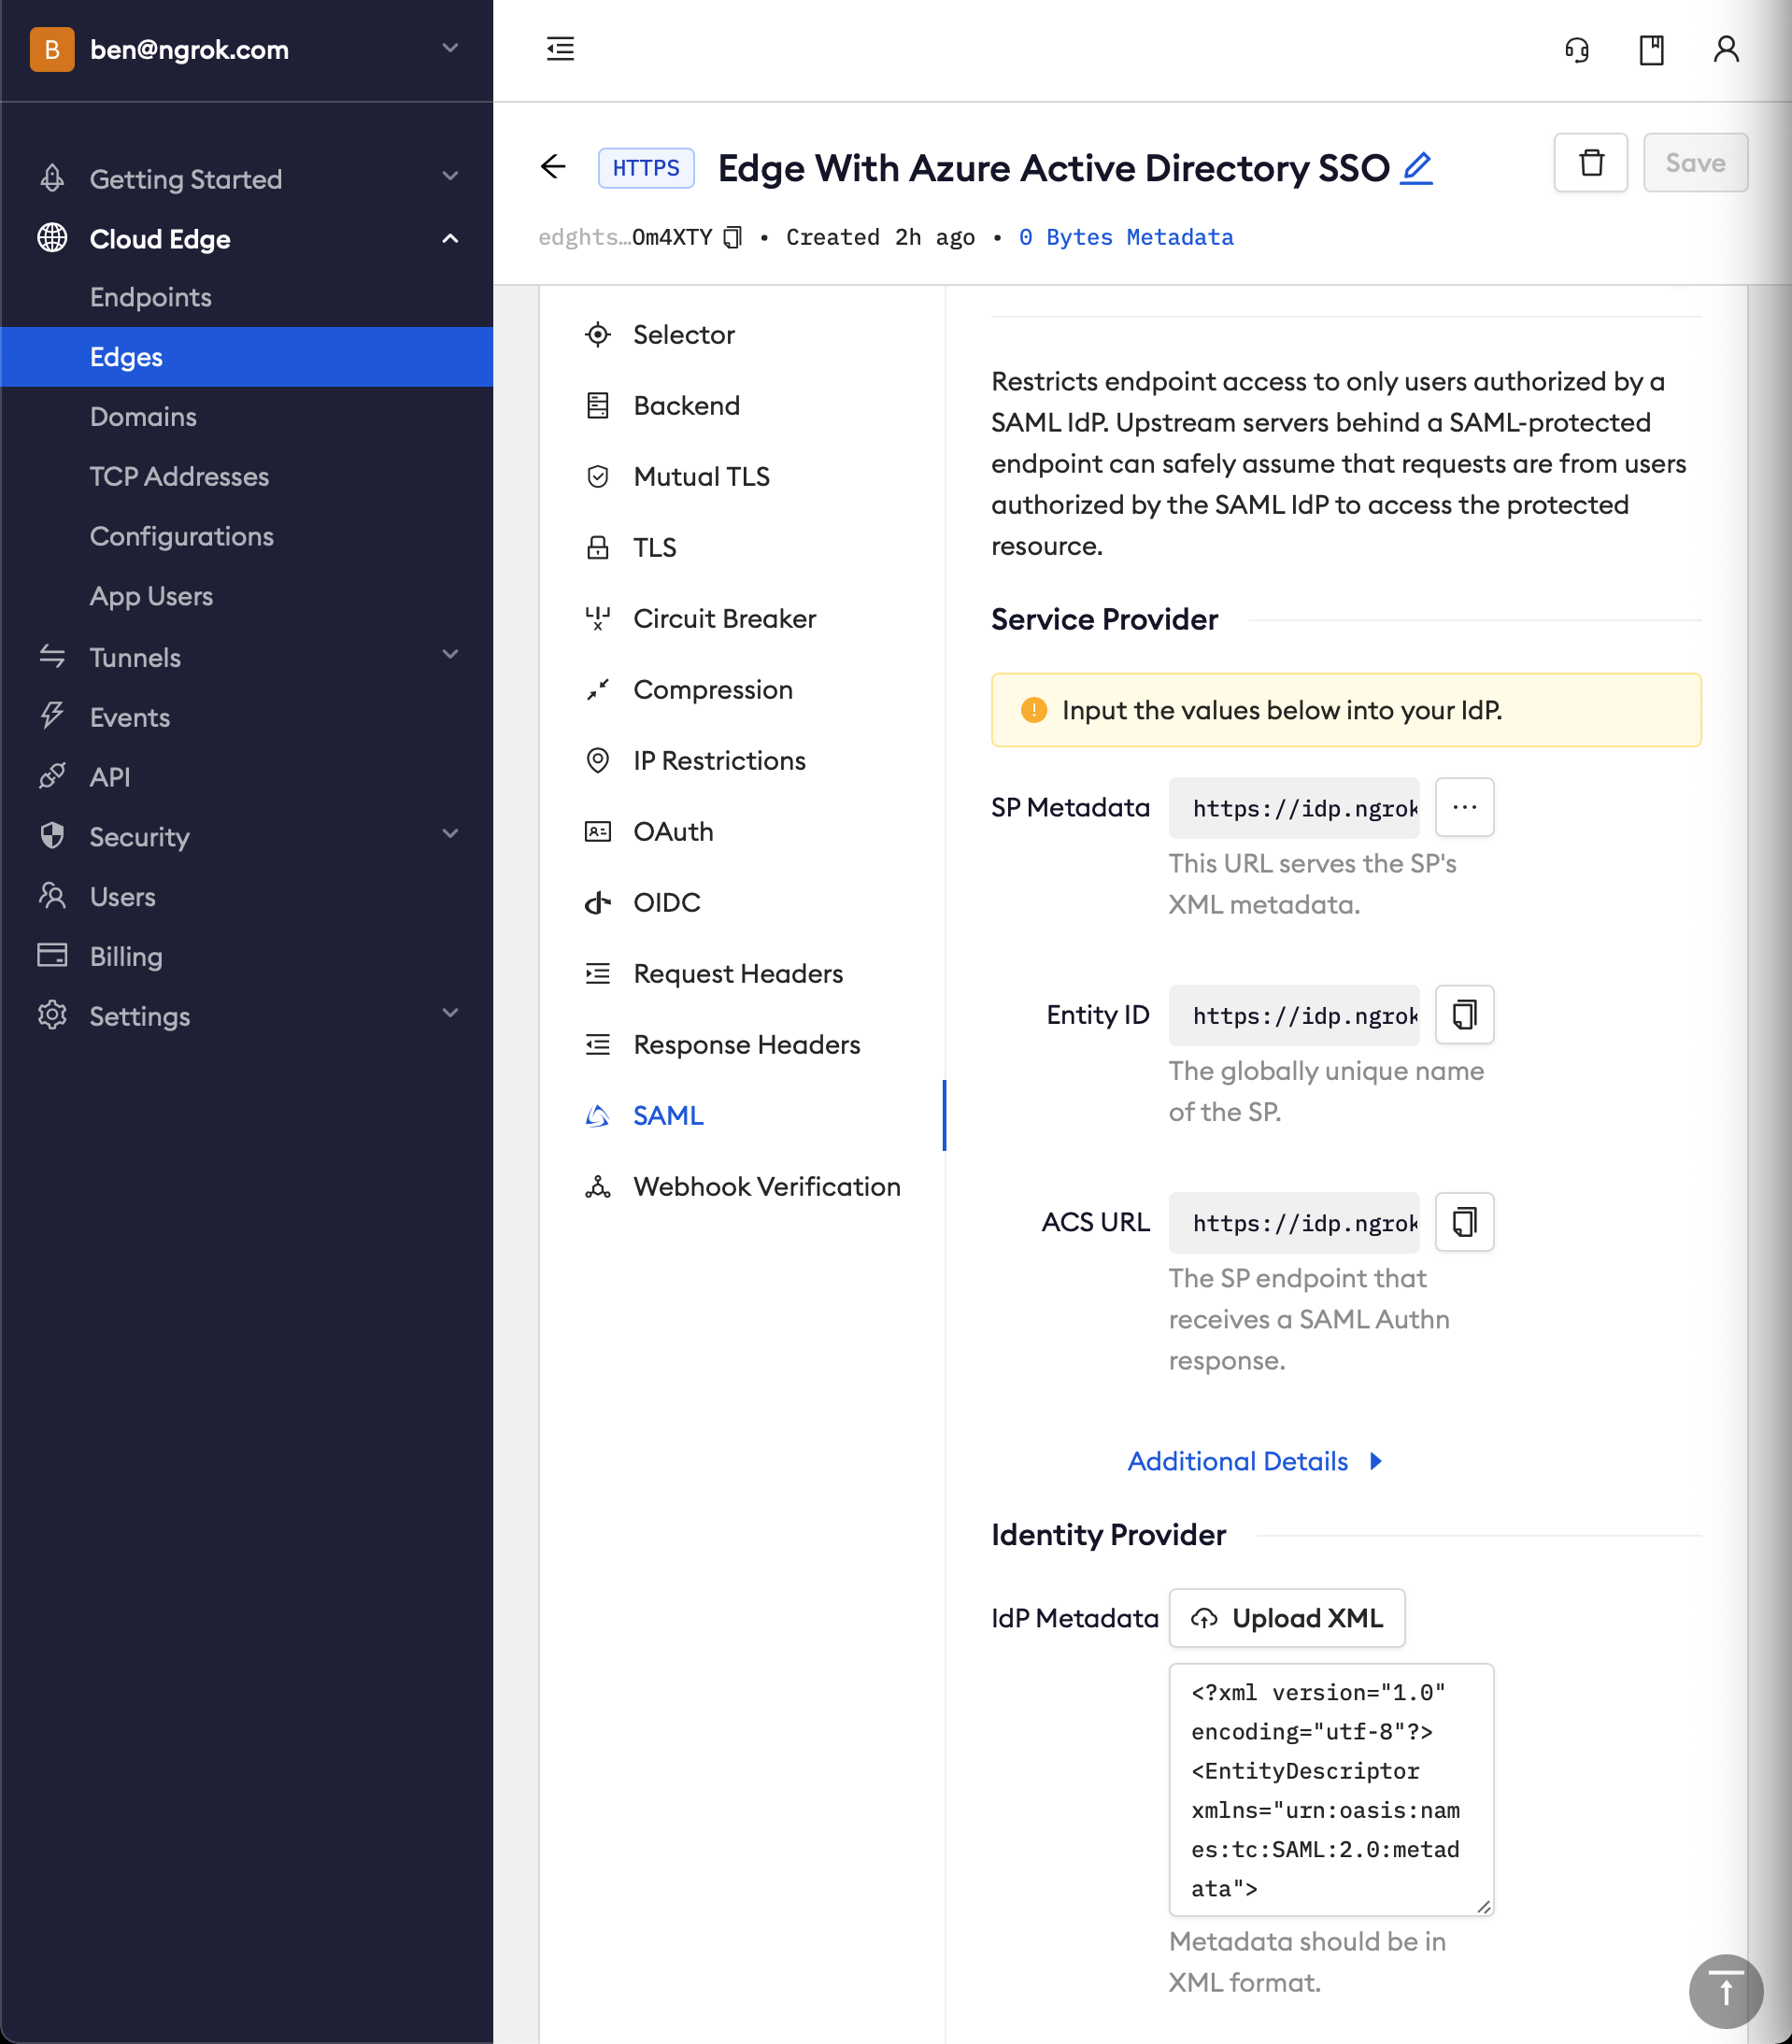Click the Security shield icon

pos(52,835)
